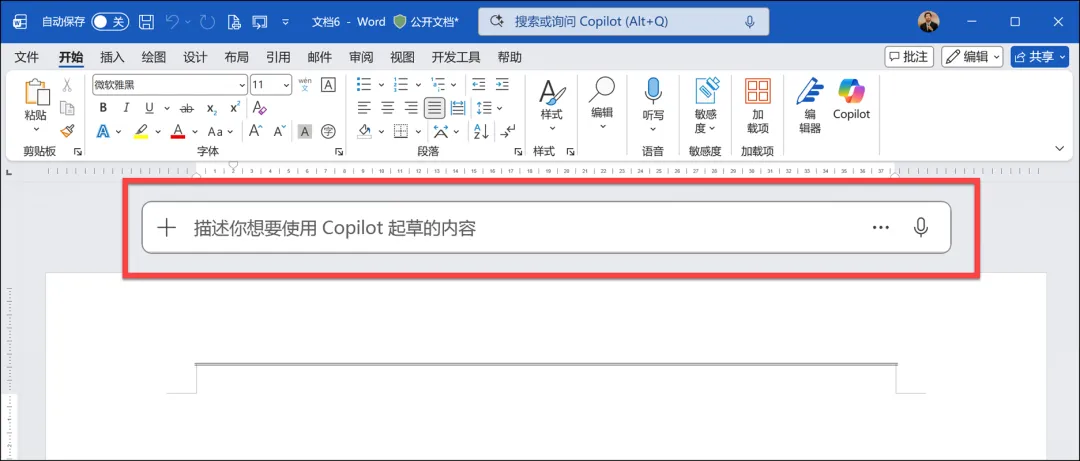1080x461 pixels.
Task: Increase paragraph indent
Action: (502, 85)
